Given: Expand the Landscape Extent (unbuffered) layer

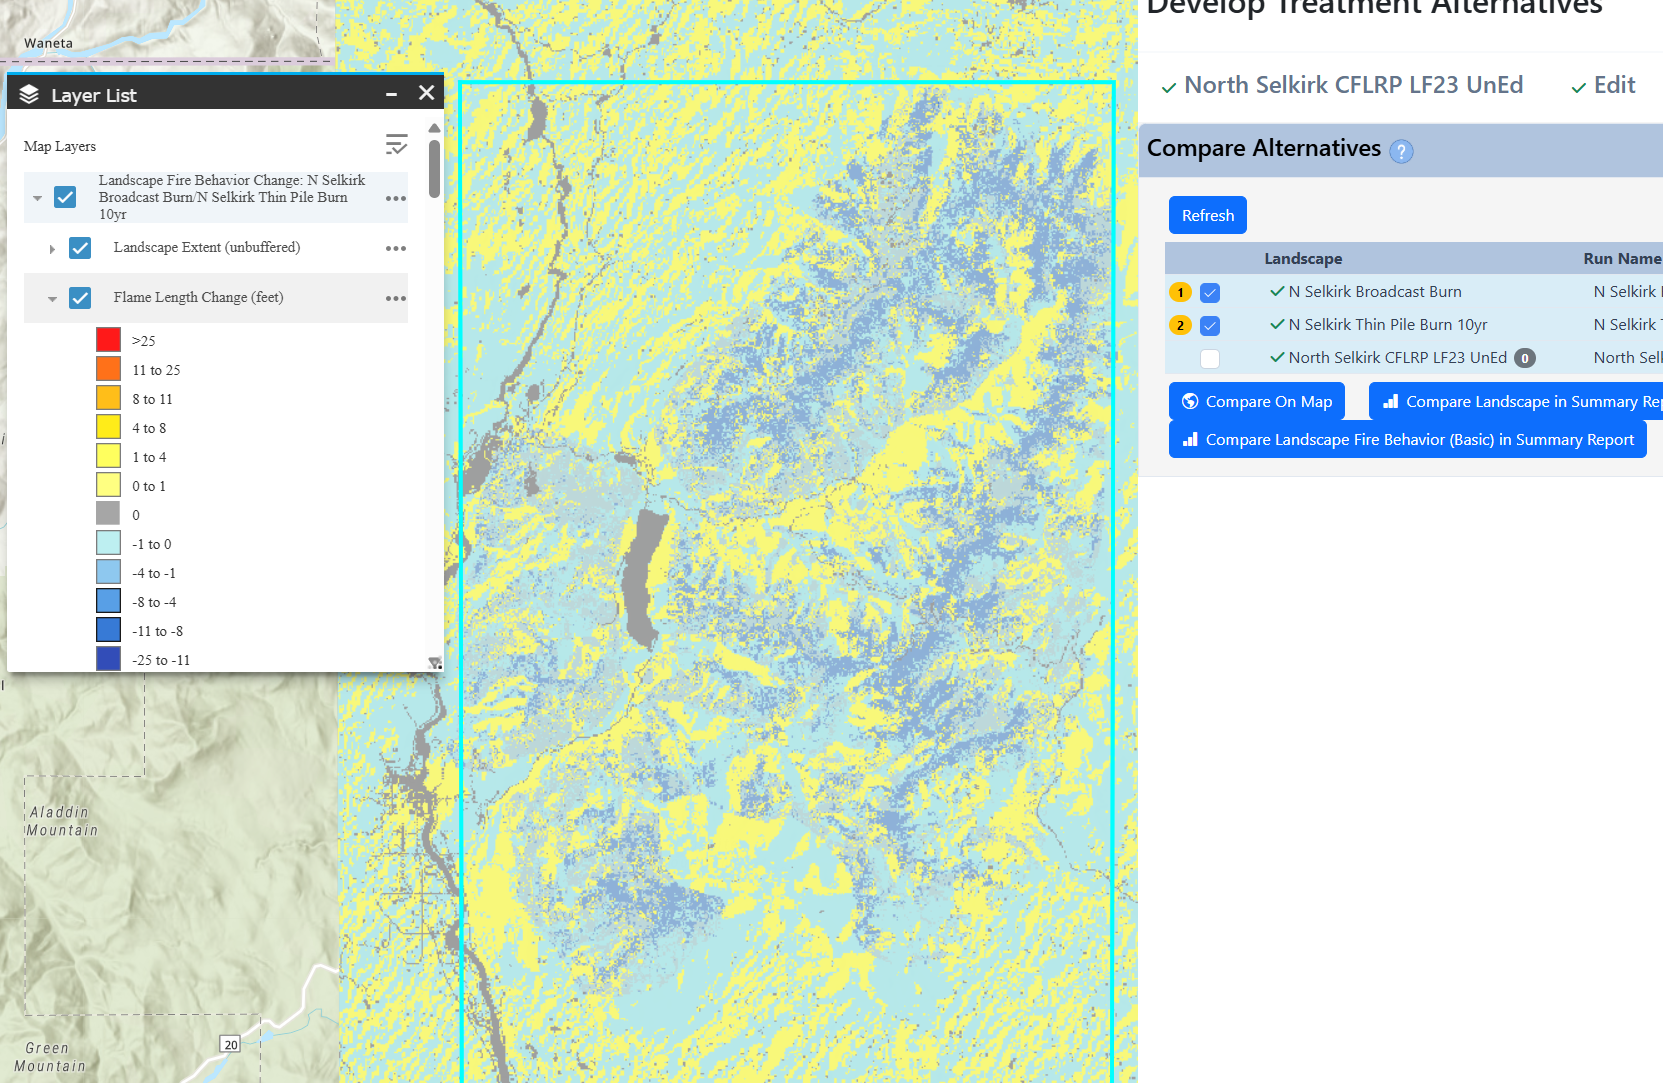Looking at the screenshot, I should [52, 248].
